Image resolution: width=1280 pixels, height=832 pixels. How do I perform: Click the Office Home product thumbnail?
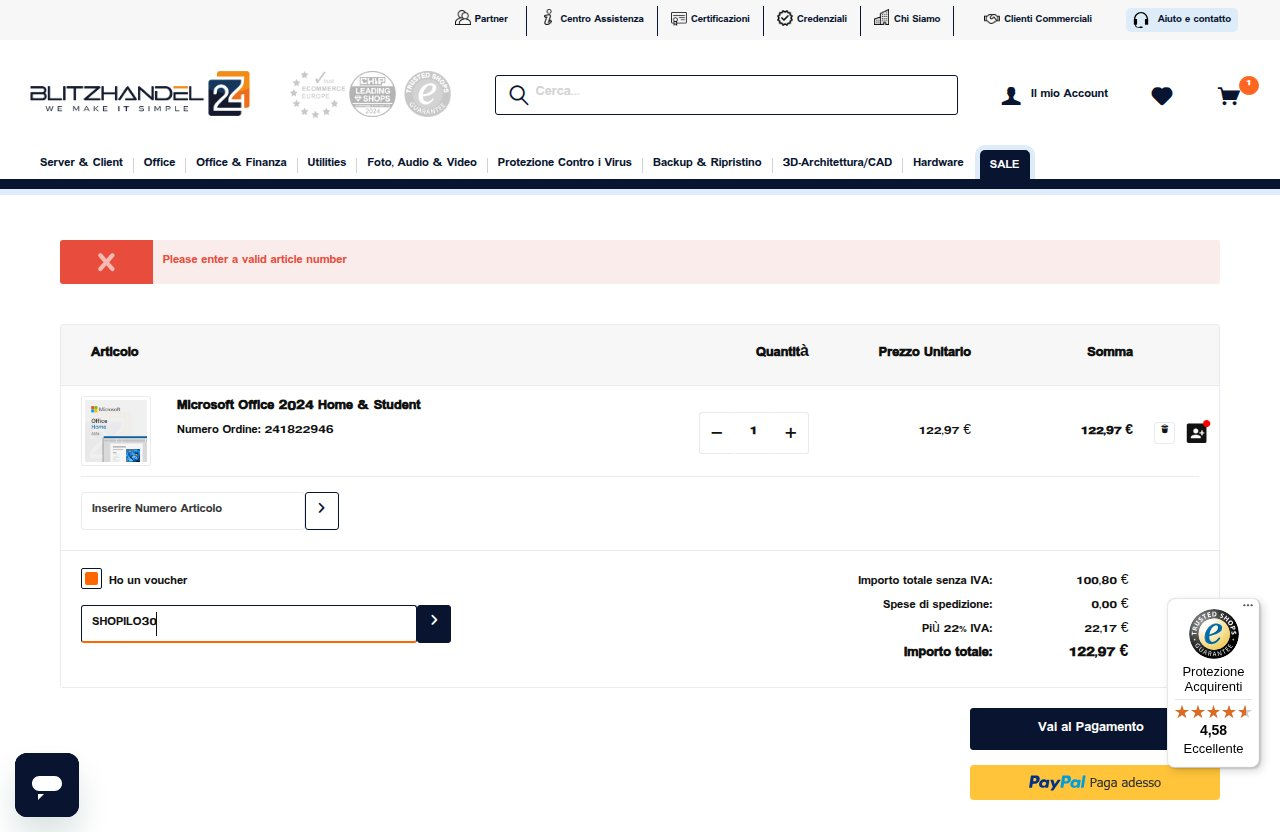coord(116,431)
